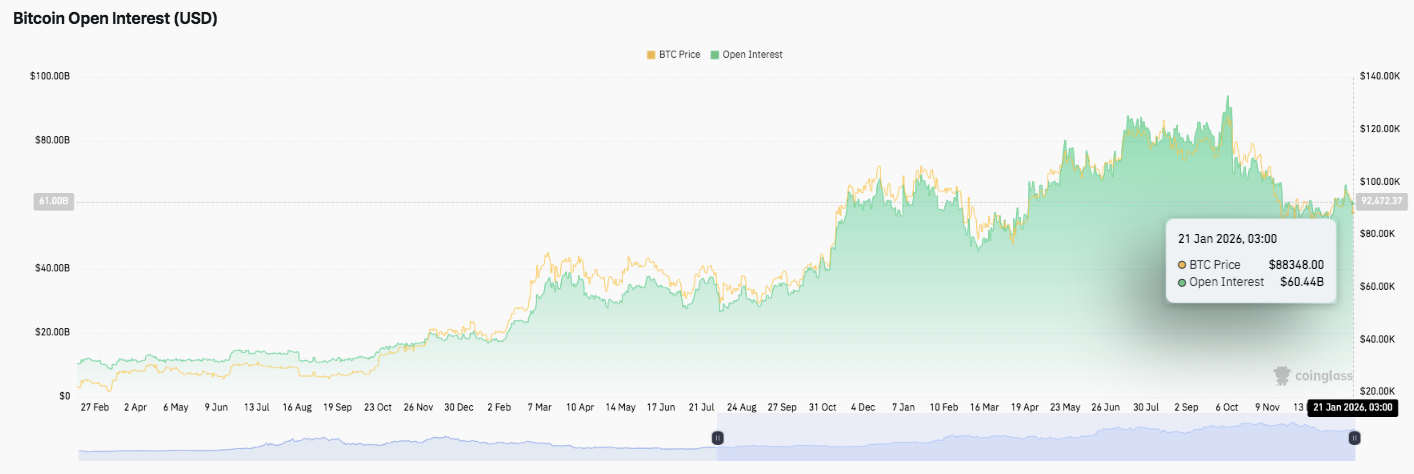Click the green dot in tooltip Open Interest row
The height and width of the screenshot is (474, 1414).
click(x=1182, y=282)
